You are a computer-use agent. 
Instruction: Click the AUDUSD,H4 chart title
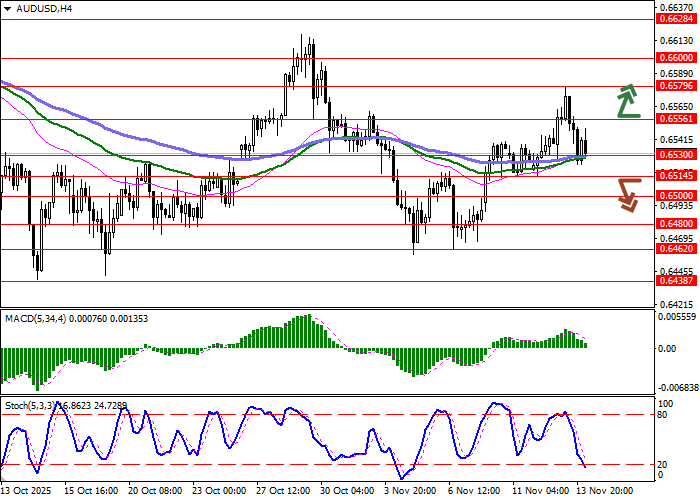point(44,8)
